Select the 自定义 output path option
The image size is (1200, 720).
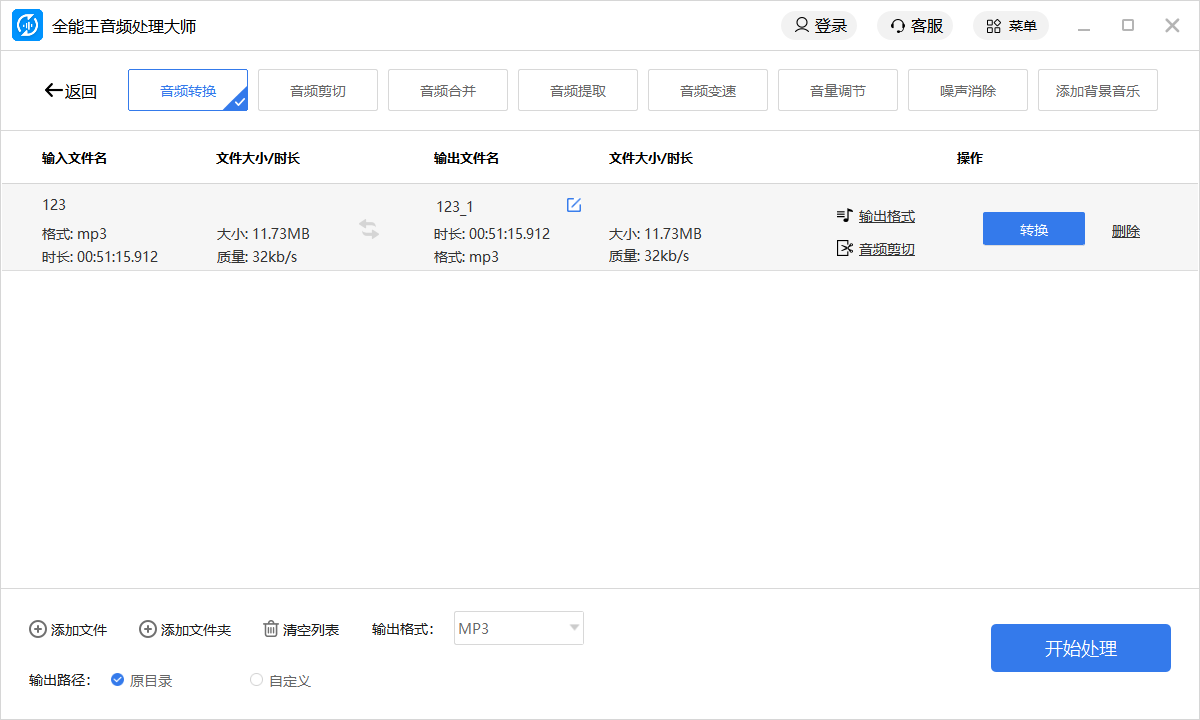point(257,680)
